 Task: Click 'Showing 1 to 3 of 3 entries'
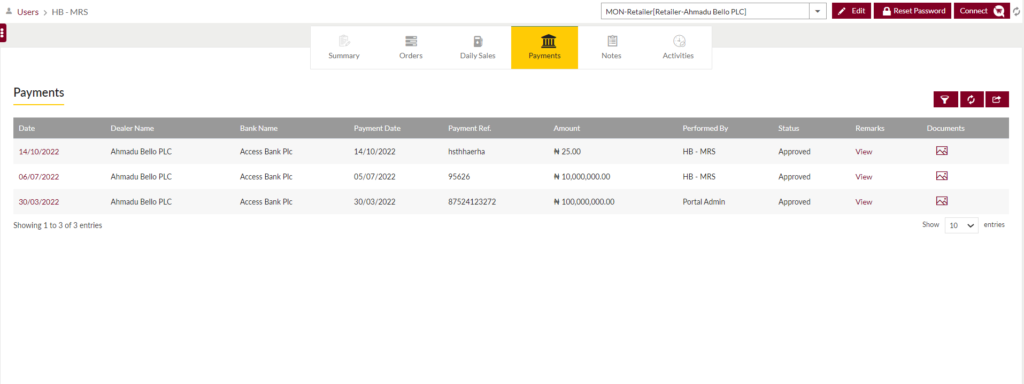pos(57,225)
